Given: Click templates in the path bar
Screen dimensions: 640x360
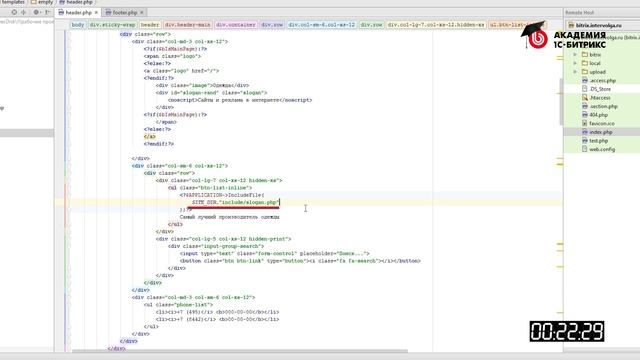Looking at the screenshot, I should point(13,2).
